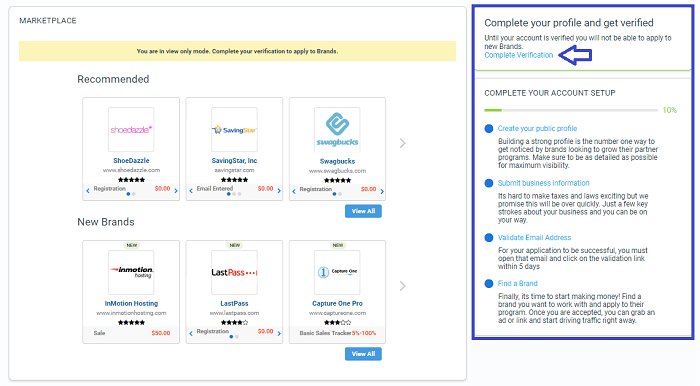Image resolution: width=700 pixels, height=386 pixels.
Task: Click the bullet beside Validate Email Address
Action: click(x=489, y=237)
